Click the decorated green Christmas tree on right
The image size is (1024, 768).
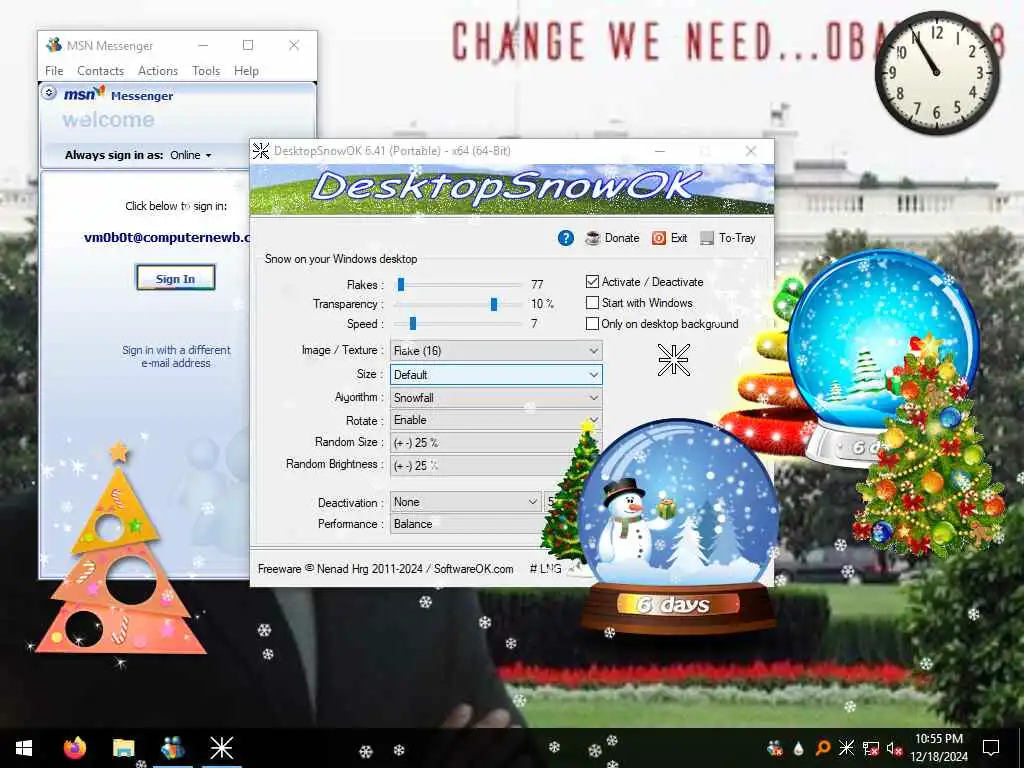[929, 447]
